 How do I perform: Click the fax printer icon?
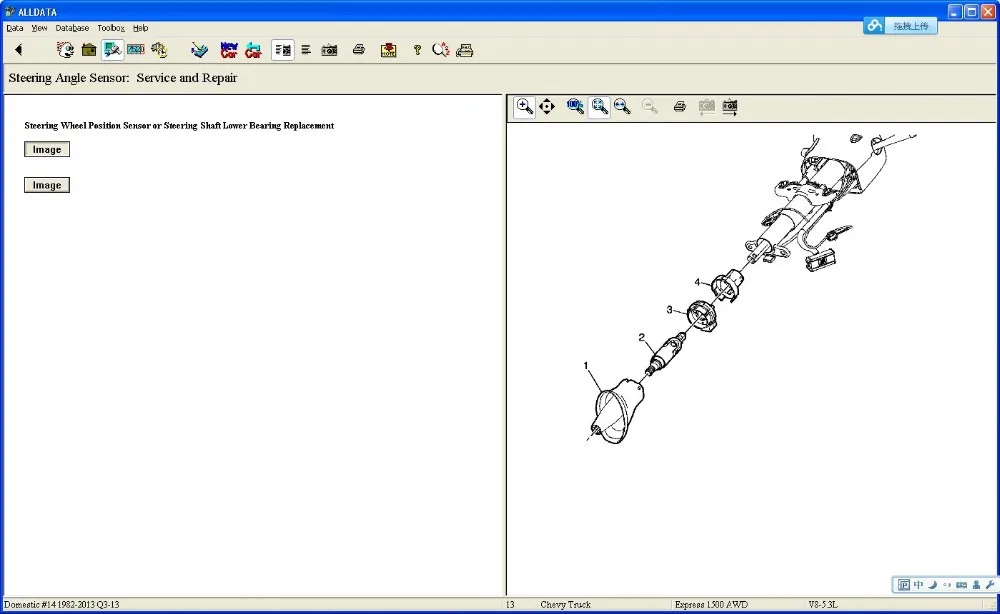click(465, 50)
